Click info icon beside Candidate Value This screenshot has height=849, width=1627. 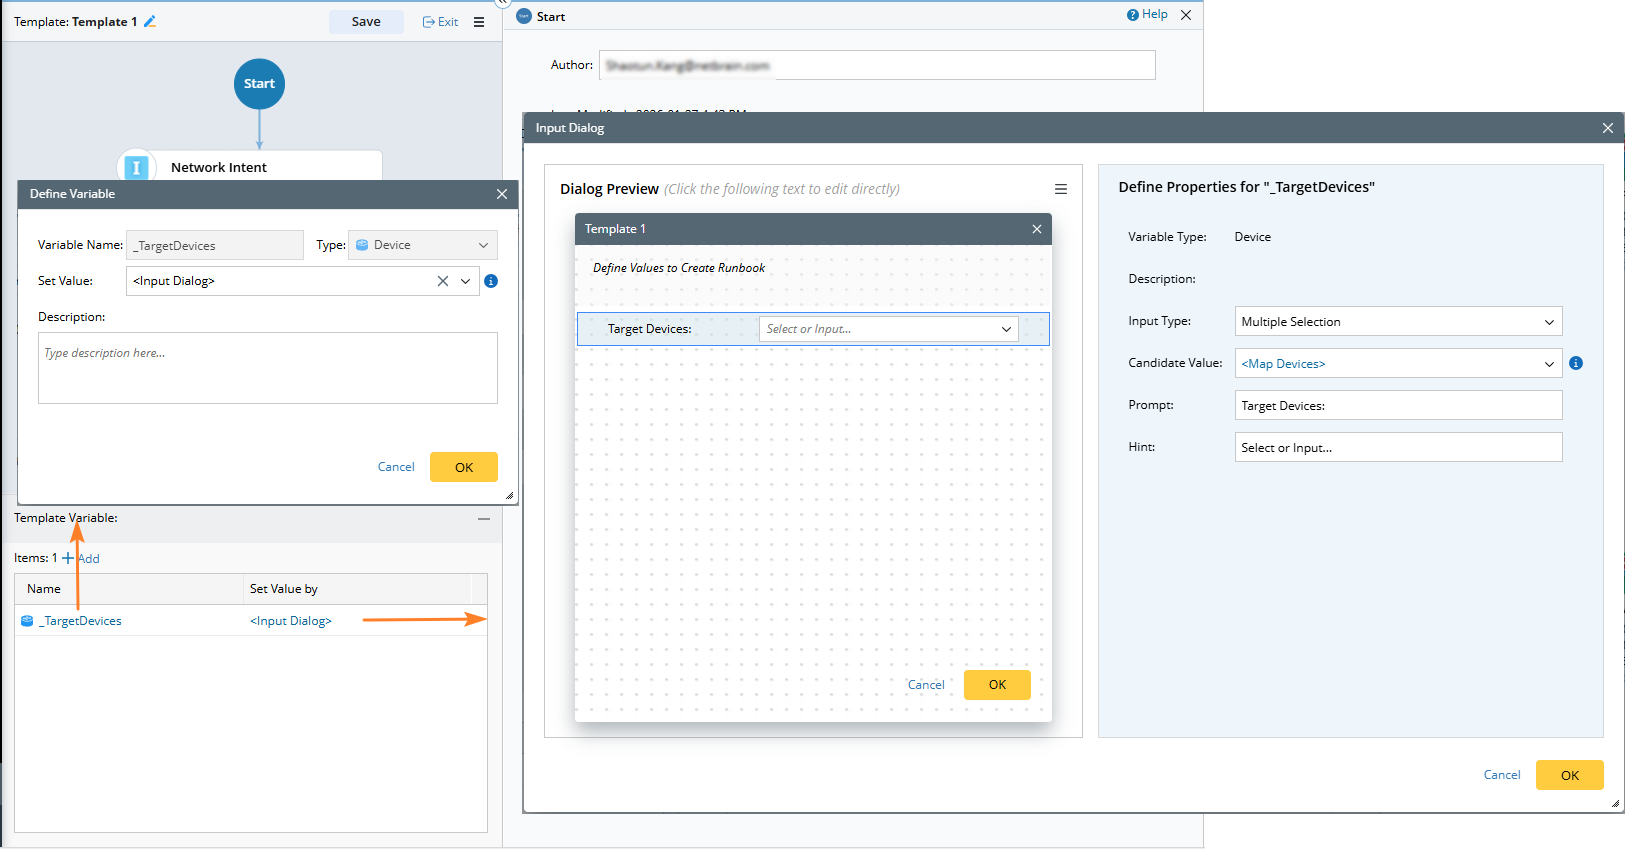click(x=1576, y=363)
